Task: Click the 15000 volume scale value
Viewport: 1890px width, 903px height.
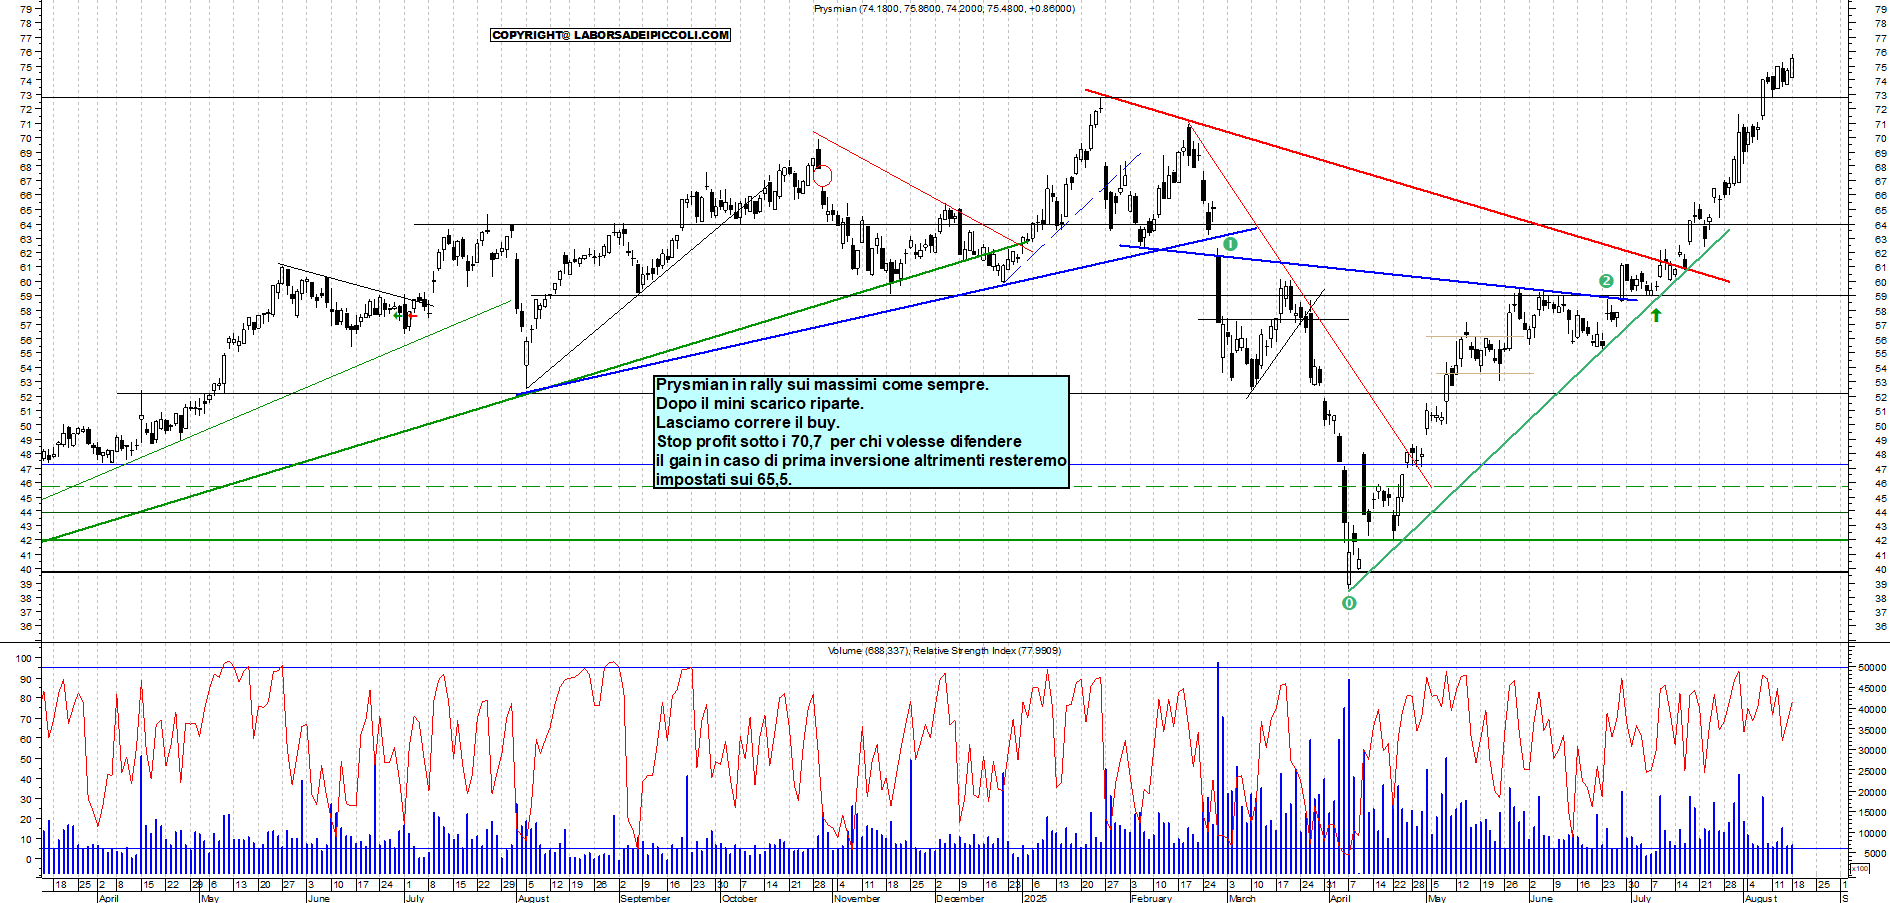Action: (1873, 813)
